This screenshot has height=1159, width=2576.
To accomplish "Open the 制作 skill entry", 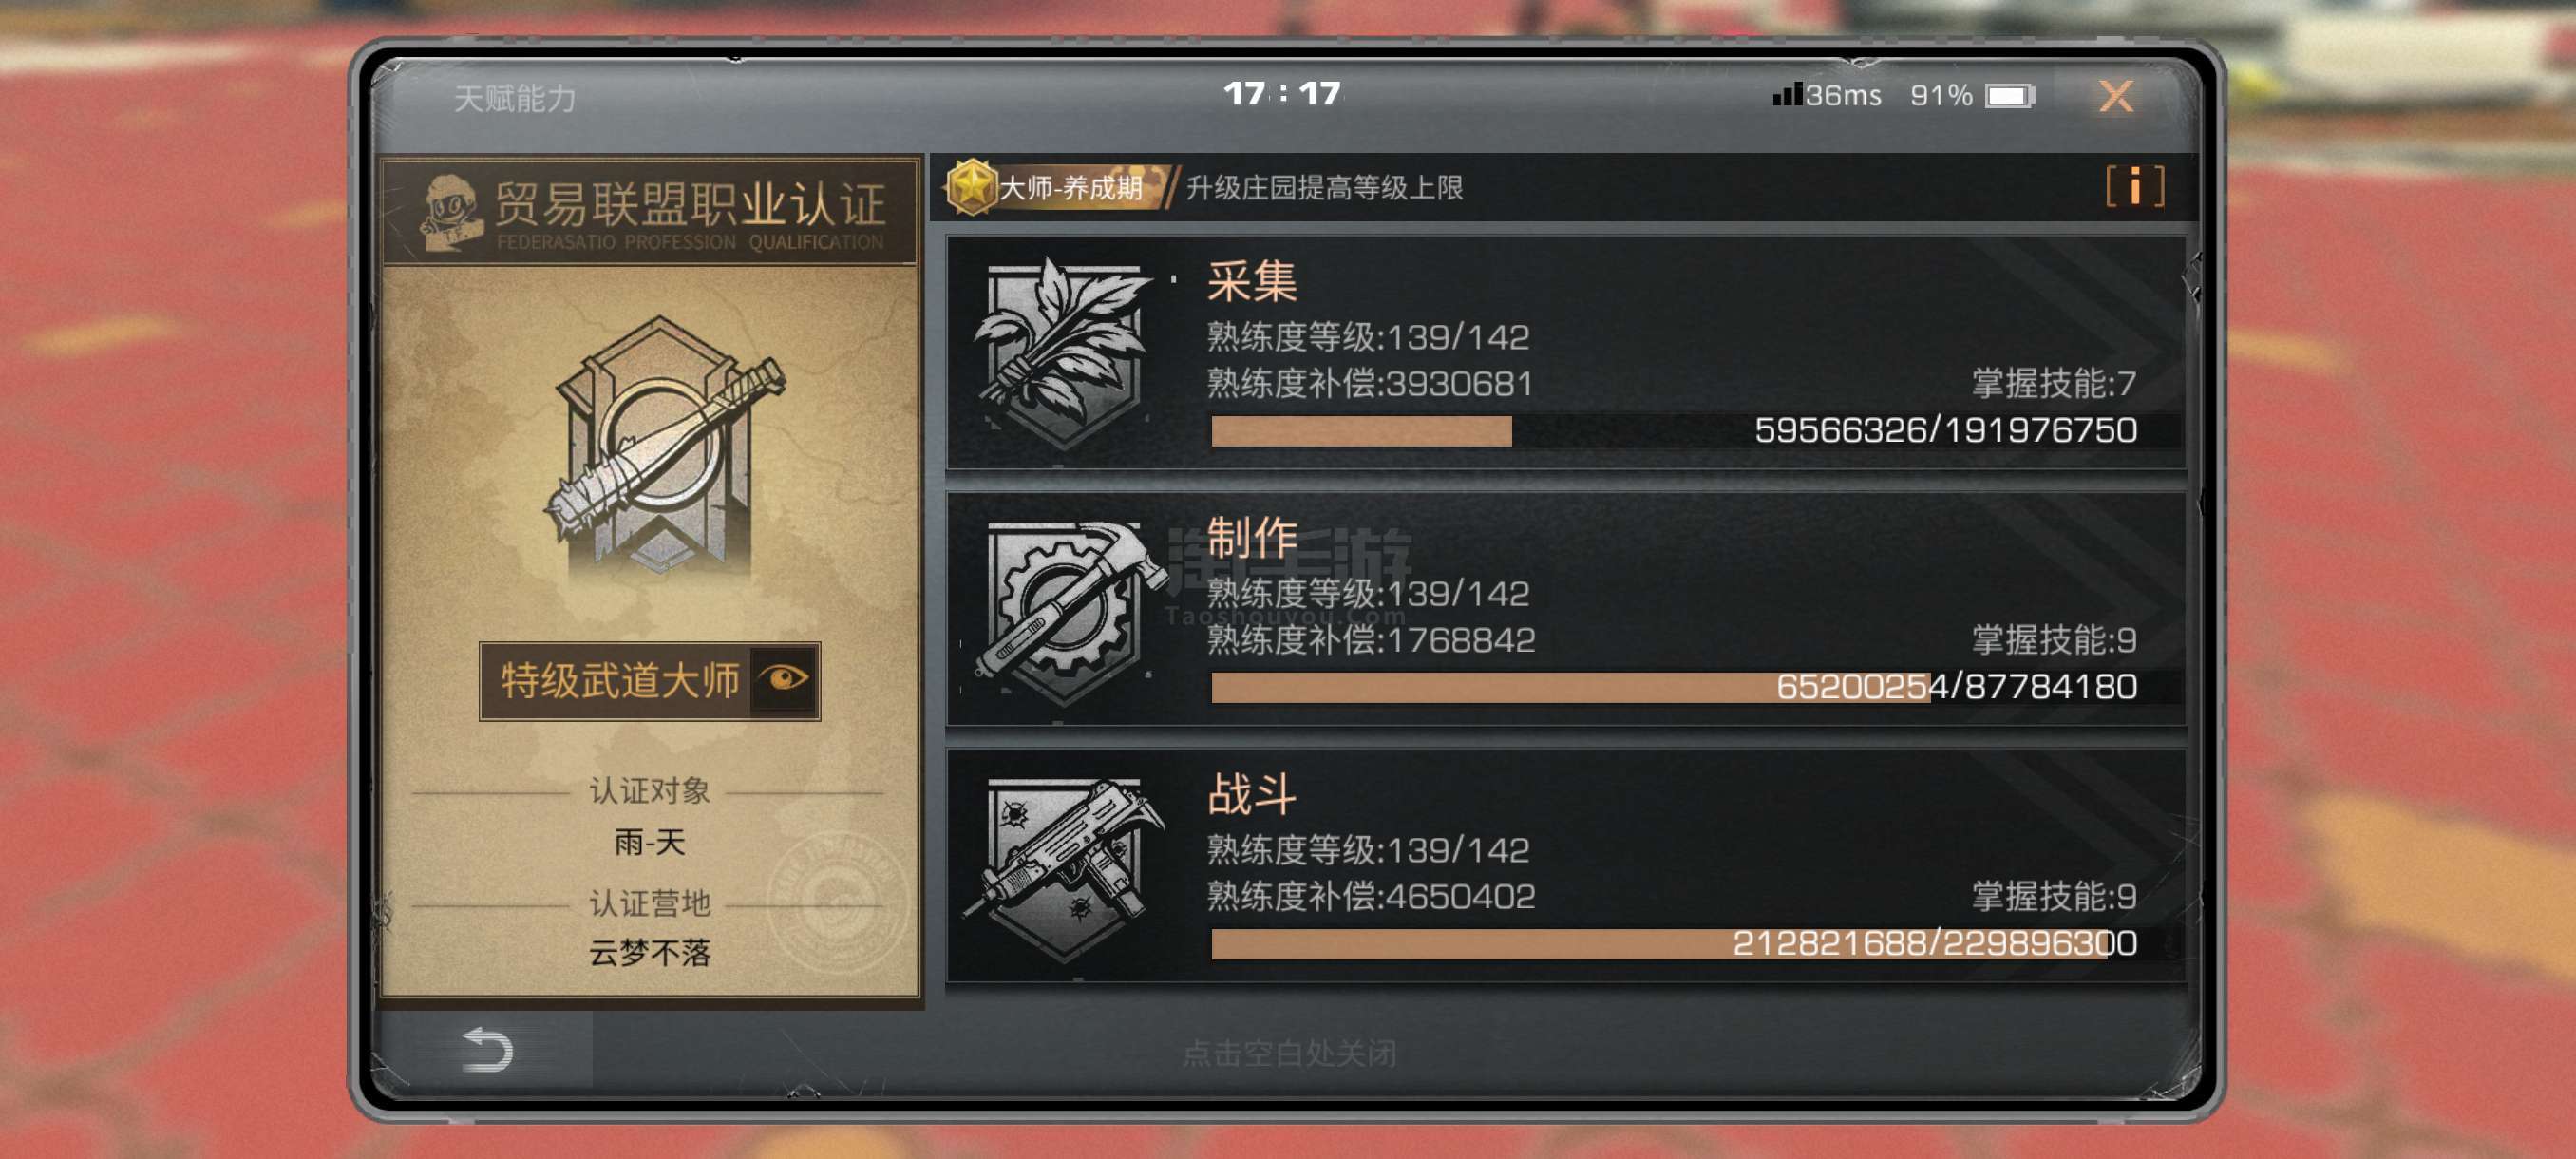I will click(1566, 610).
